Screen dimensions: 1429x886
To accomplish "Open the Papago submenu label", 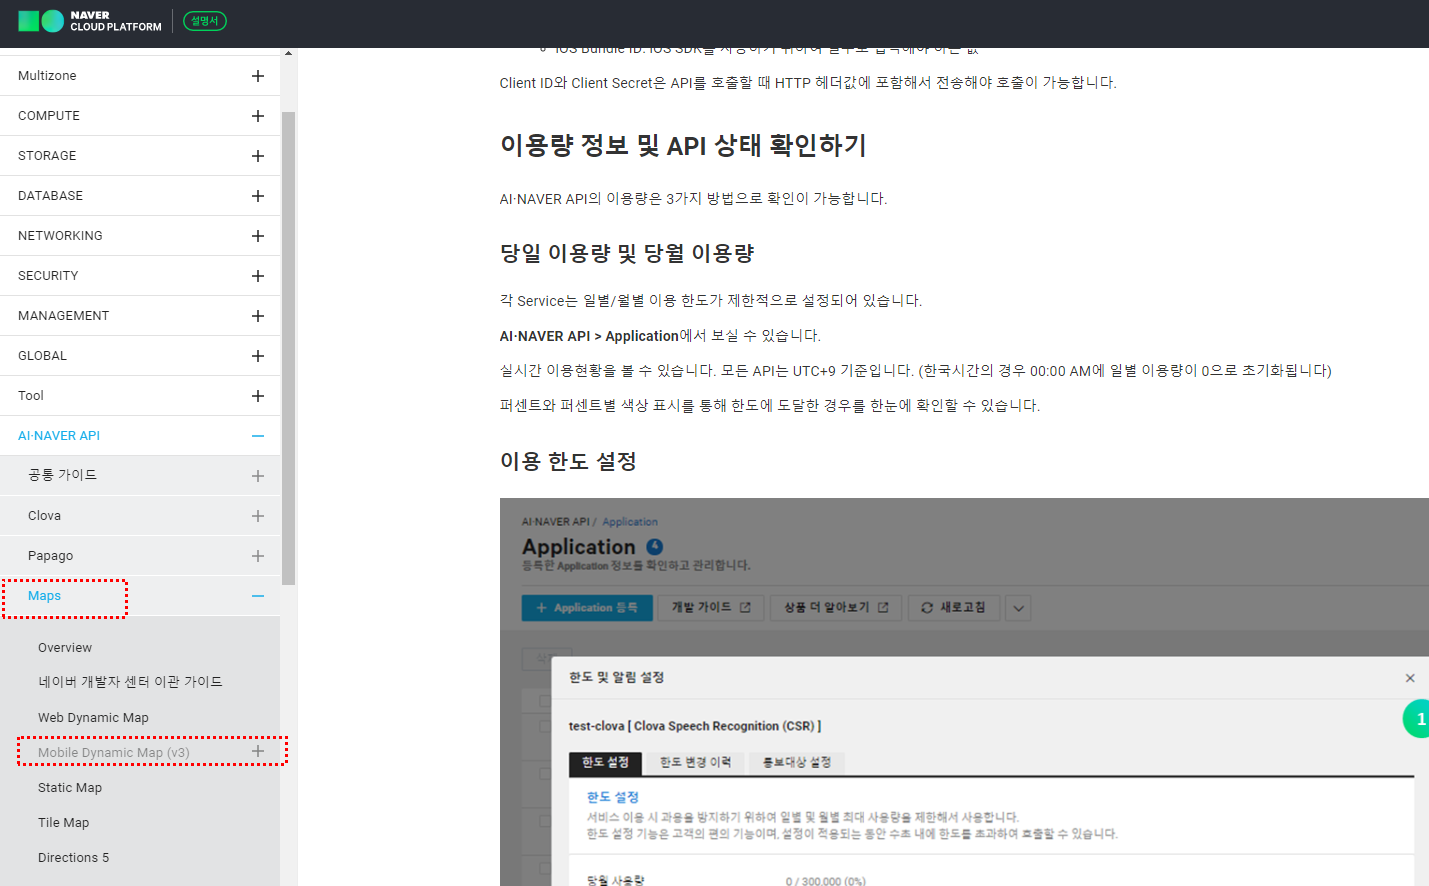I will (x=50, y=556).
